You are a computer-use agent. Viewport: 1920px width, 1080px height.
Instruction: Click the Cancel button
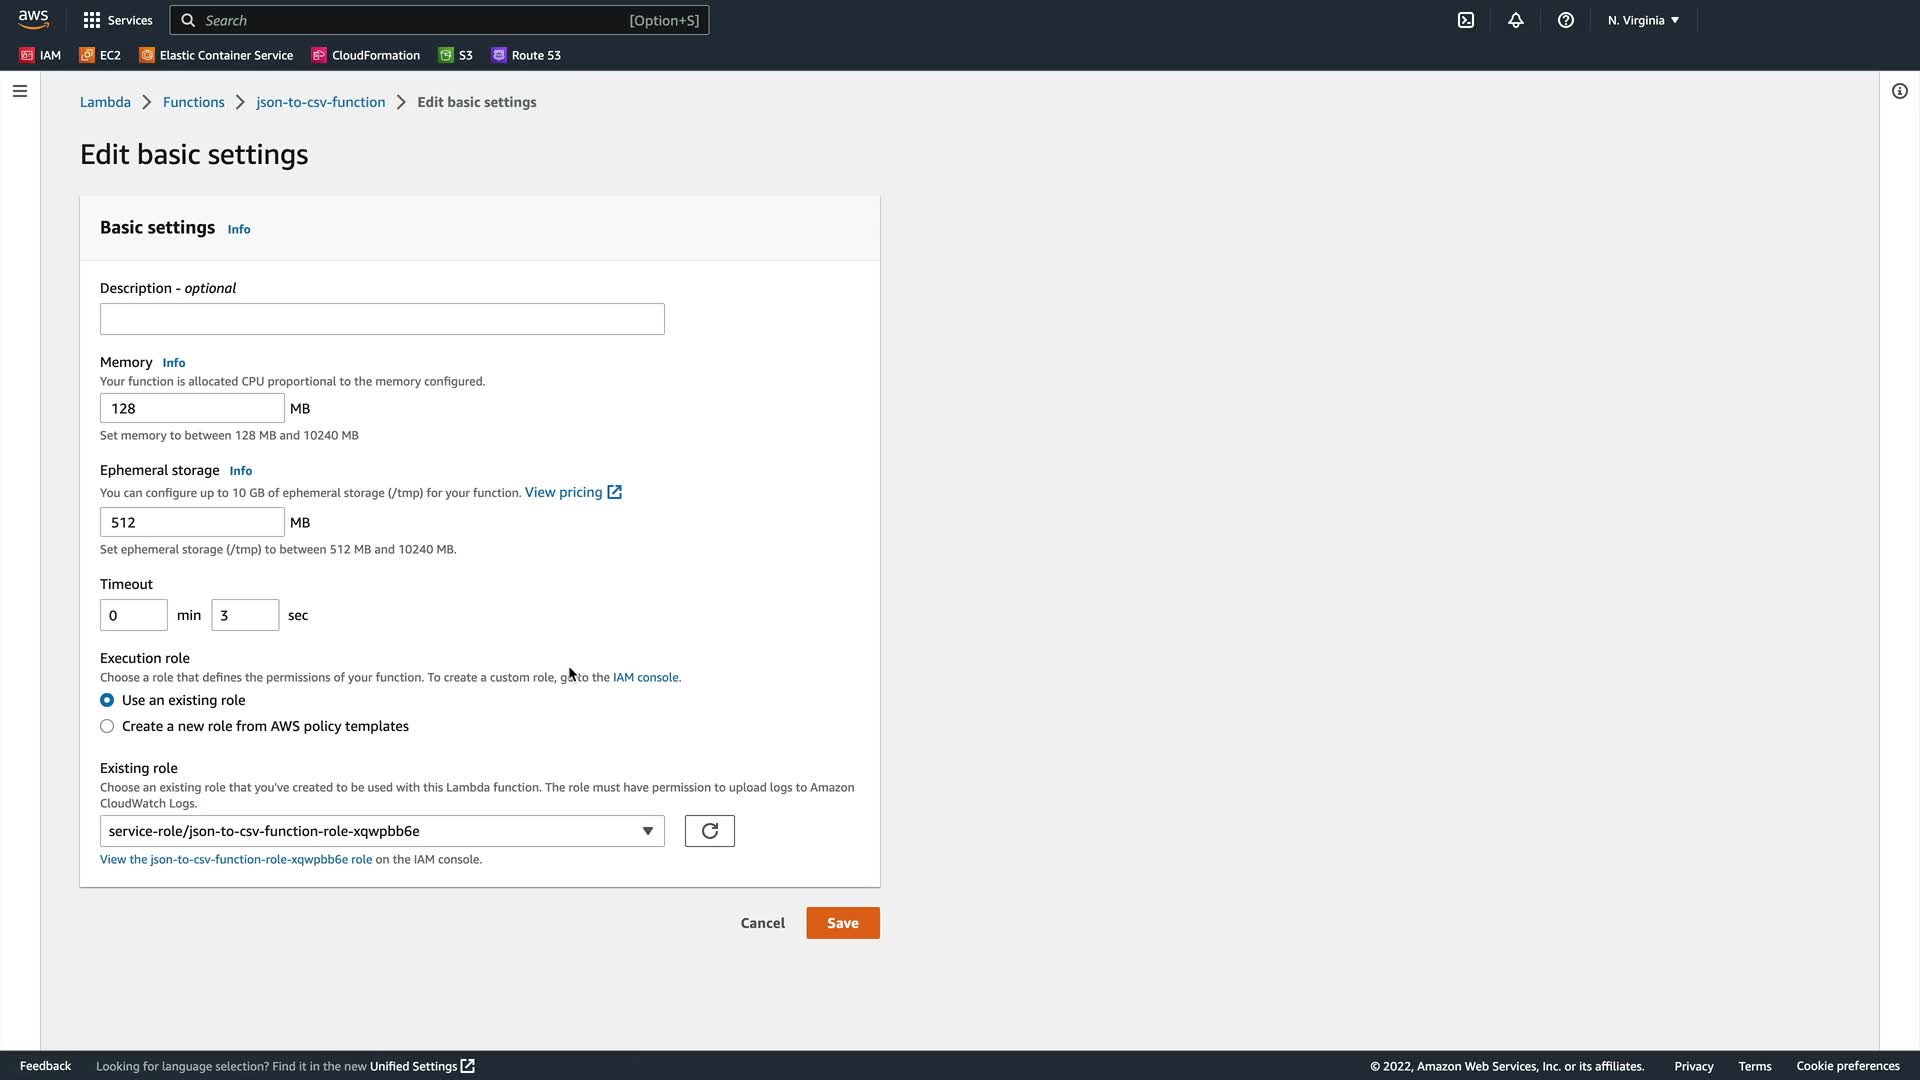(x=762, y=923)
